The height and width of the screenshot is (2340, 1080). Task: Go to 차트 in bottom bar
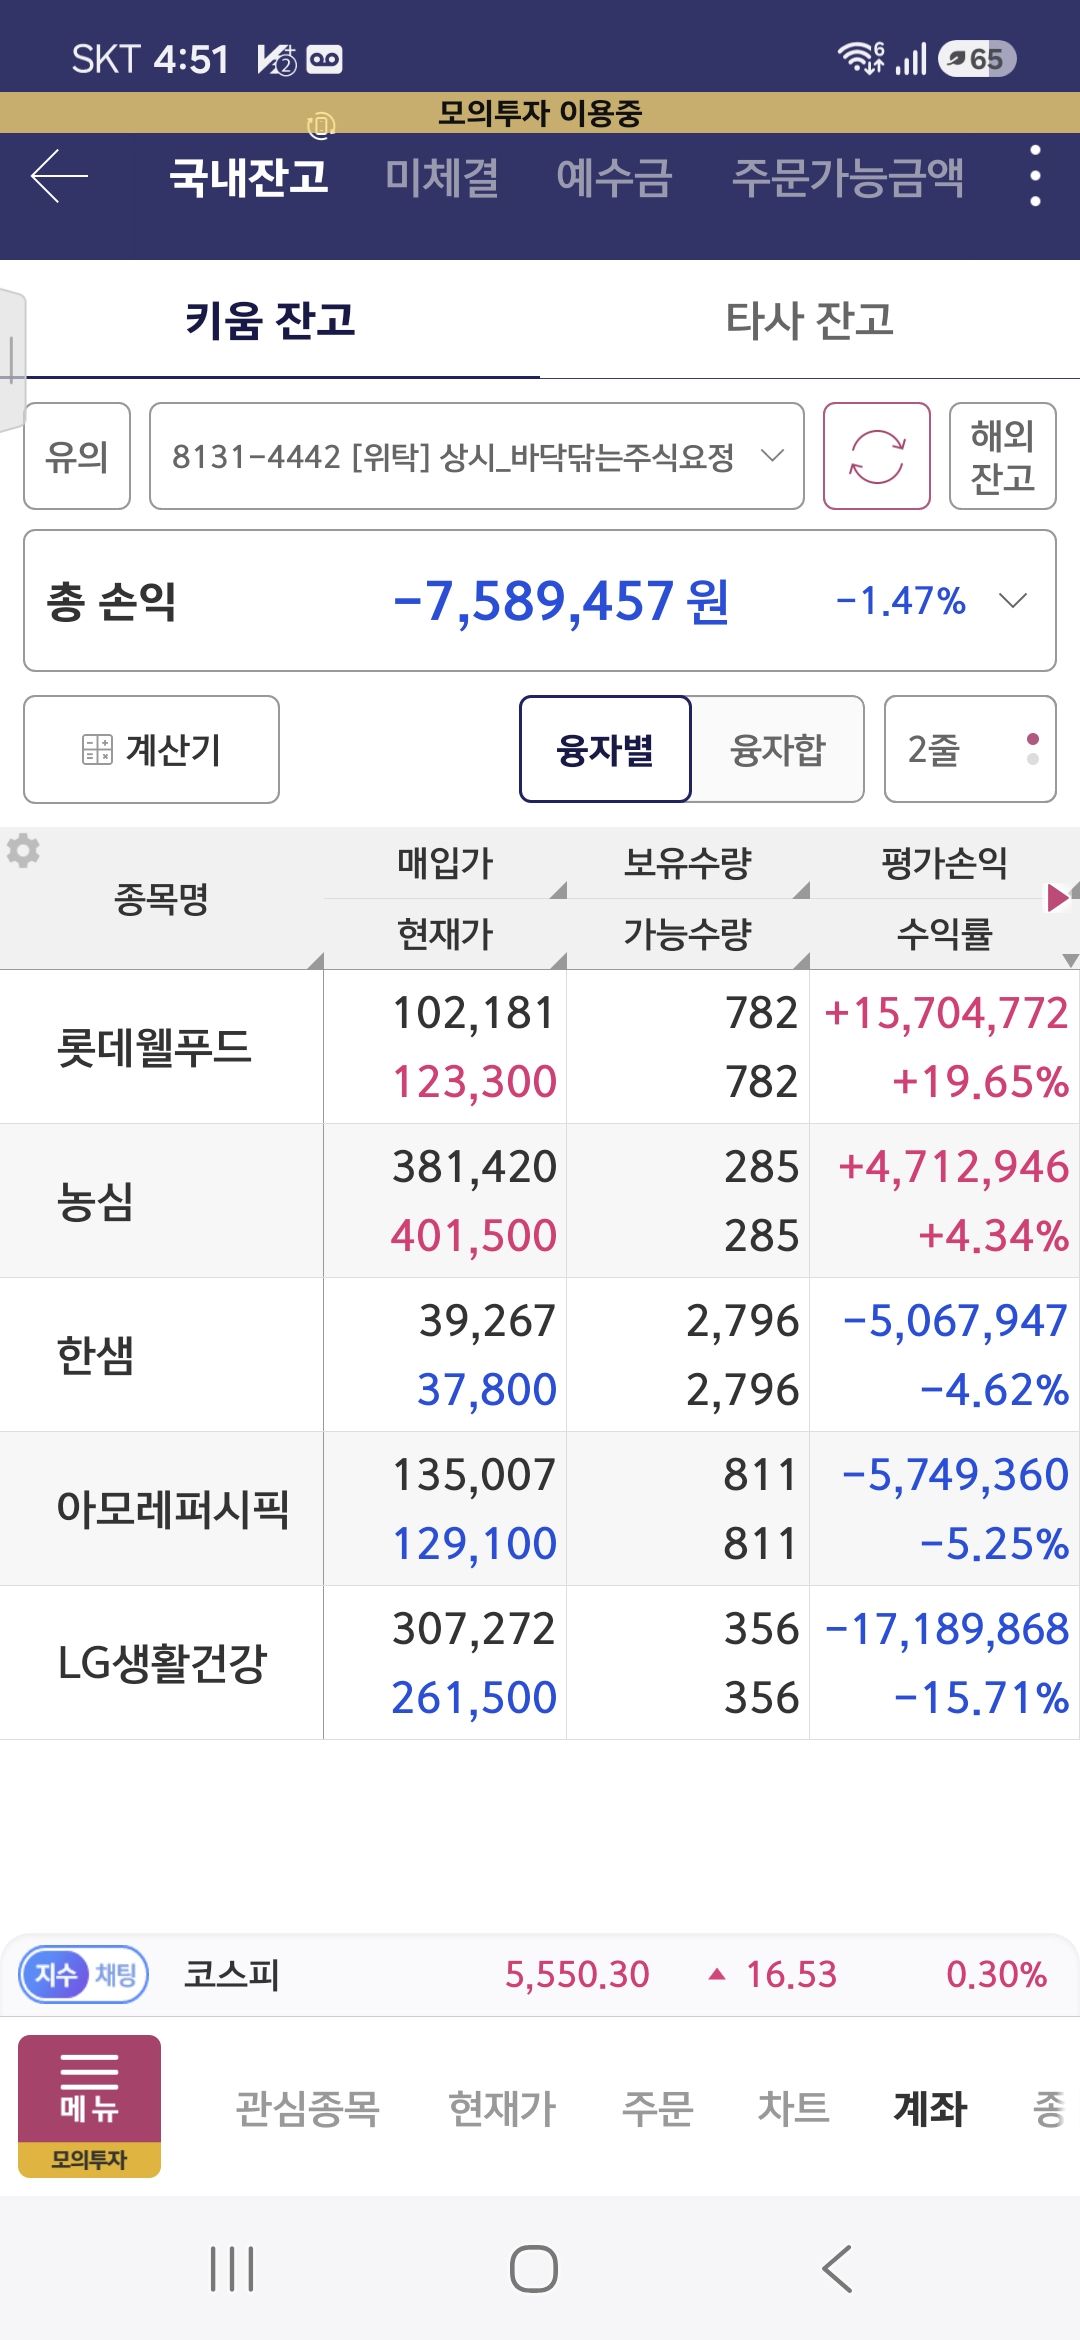[793, 2108]
